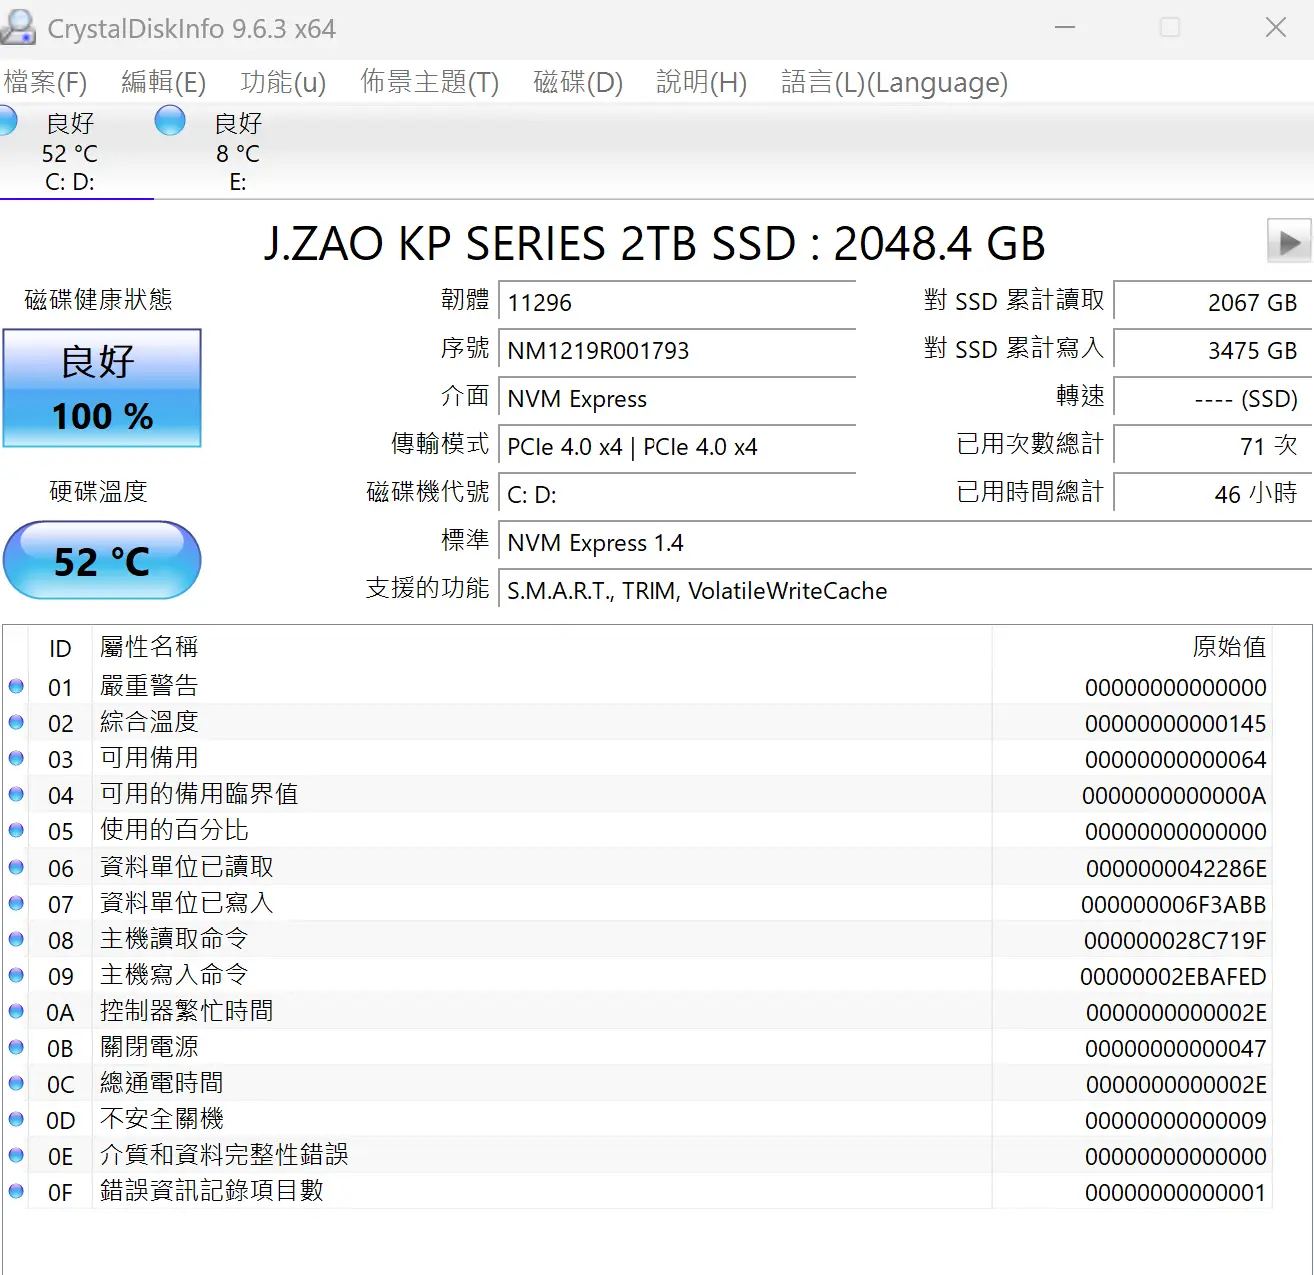Click the total host writes value 3475 GB
The width and height of the screenshot is (1314, 1275).
pyautogui.click(x=1213, y=351)
